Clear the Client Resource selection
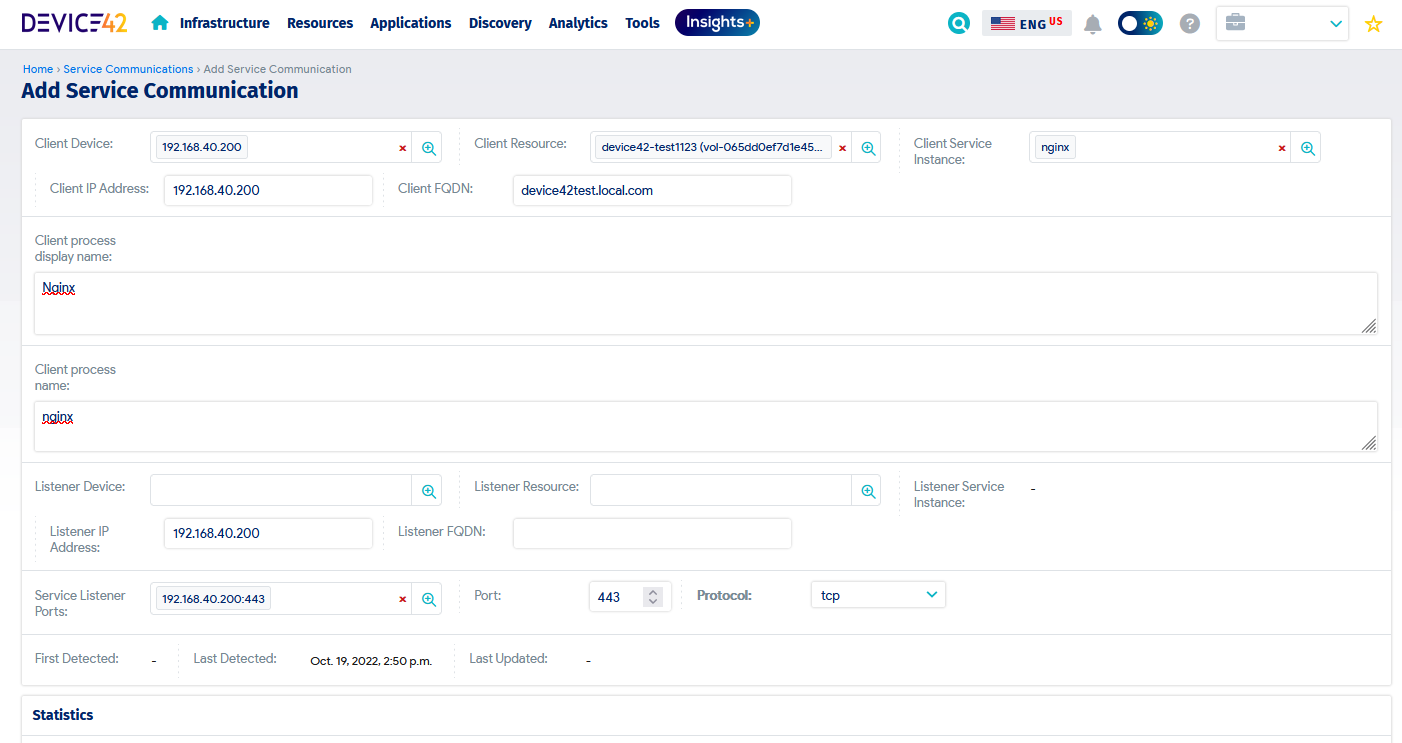This screenshot has width=1402, height=743. [x=842, y=148]
